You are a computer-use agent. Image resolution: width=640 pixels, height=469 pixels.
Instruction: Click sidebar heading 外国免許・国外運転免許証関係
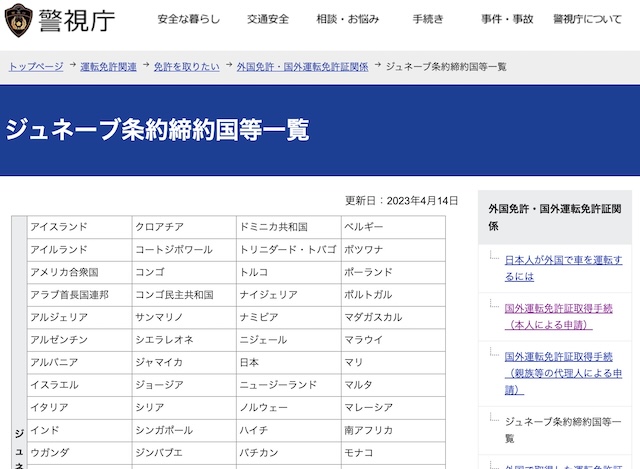point(555,217)
